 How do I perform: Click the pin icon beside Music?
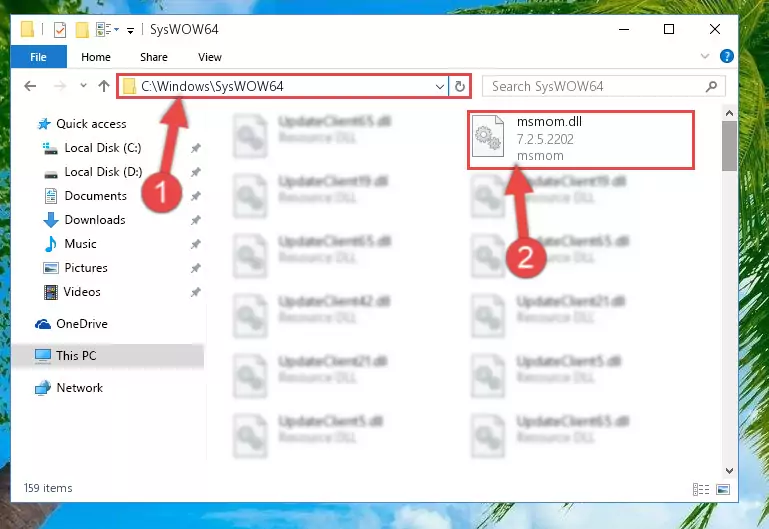coord(196,244)
